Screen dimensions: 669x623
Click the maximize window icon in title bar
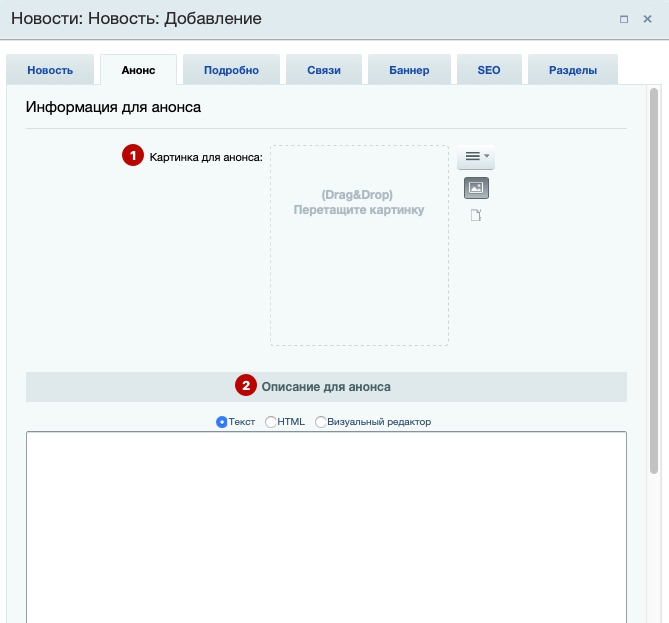624,19
